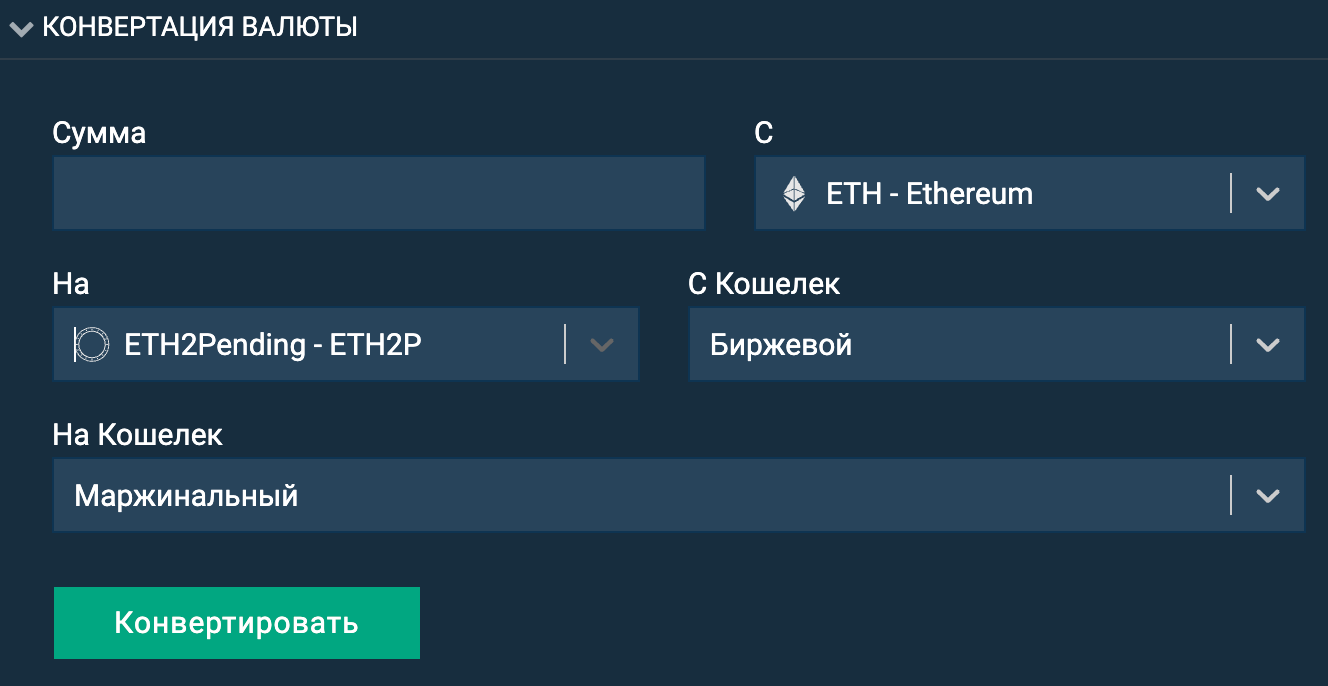Focus the Сумма amount input field

click(379, 193)
